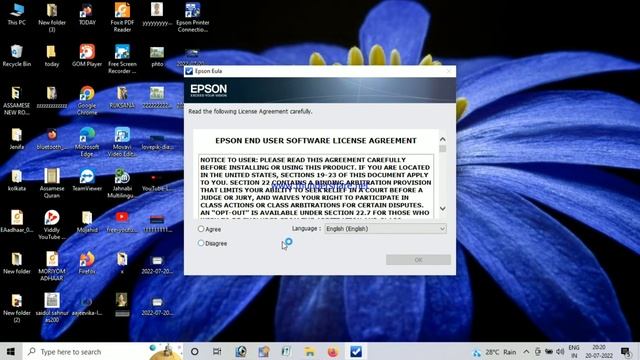Click the Epson installer taskbar button
Viewport: 640px width, 360px height.
(356, 351)
